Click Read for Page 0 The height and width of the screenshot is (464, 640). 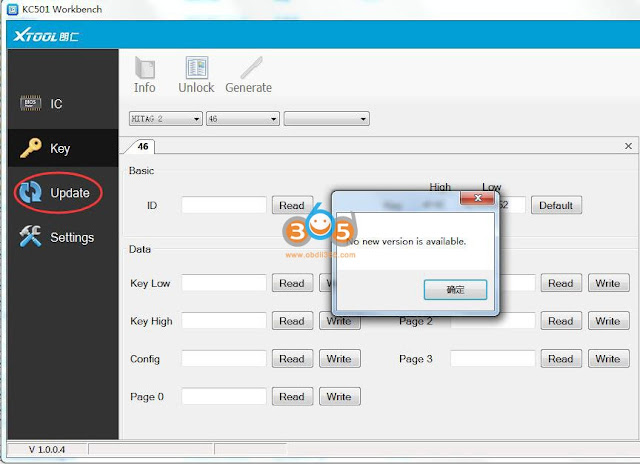point(292,397)
